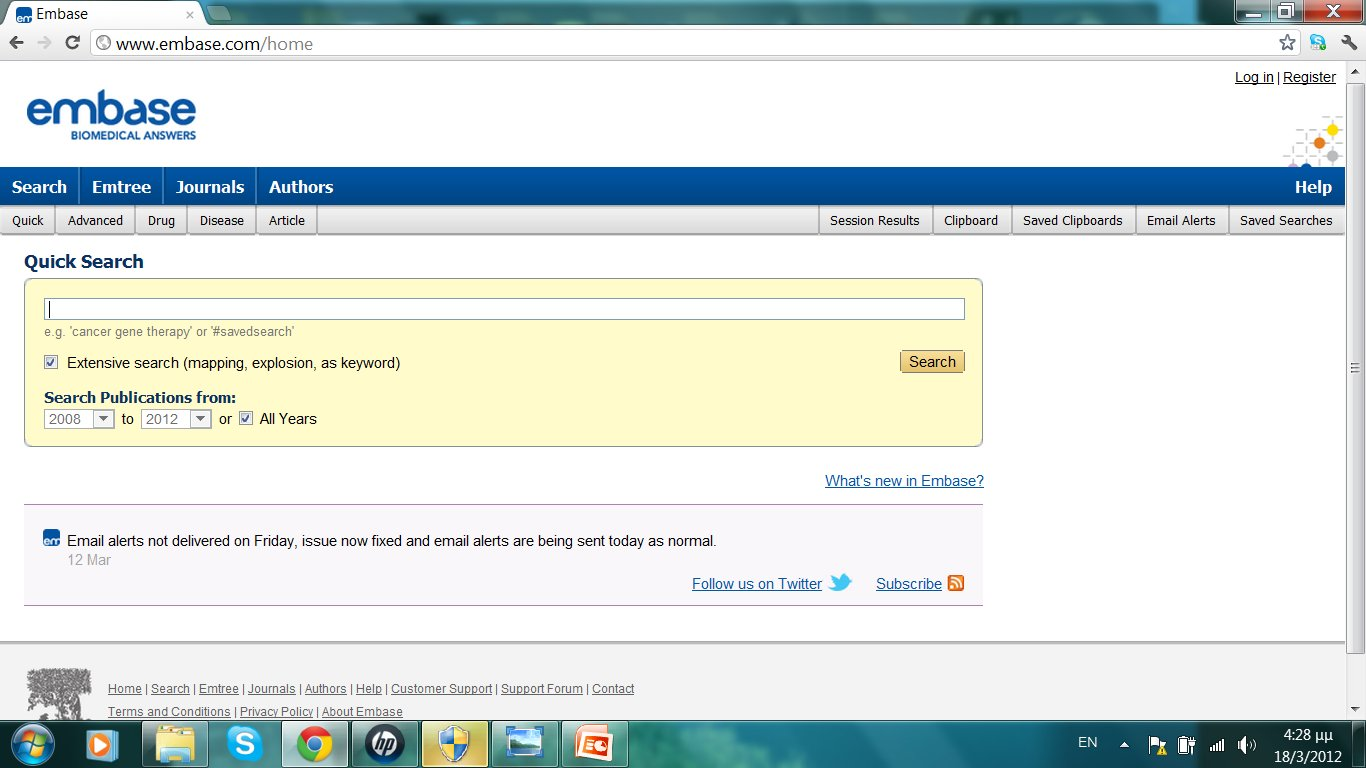Open the 2008 start year dropdown
Screen dimensions: 1366x768
(79, 419)
